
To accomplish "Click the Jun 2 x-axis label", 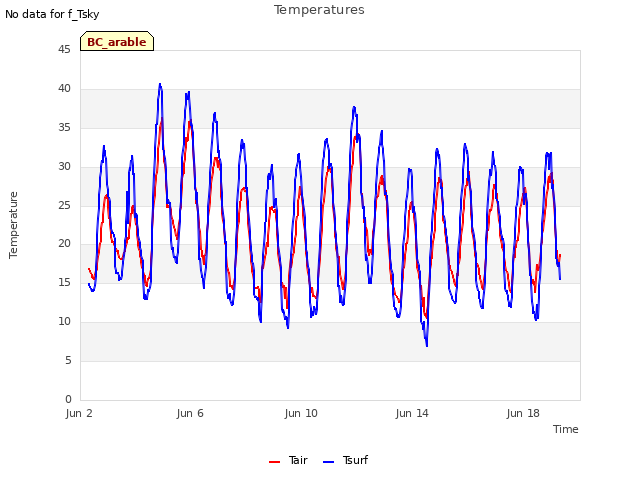I will (x=79, y=413).
